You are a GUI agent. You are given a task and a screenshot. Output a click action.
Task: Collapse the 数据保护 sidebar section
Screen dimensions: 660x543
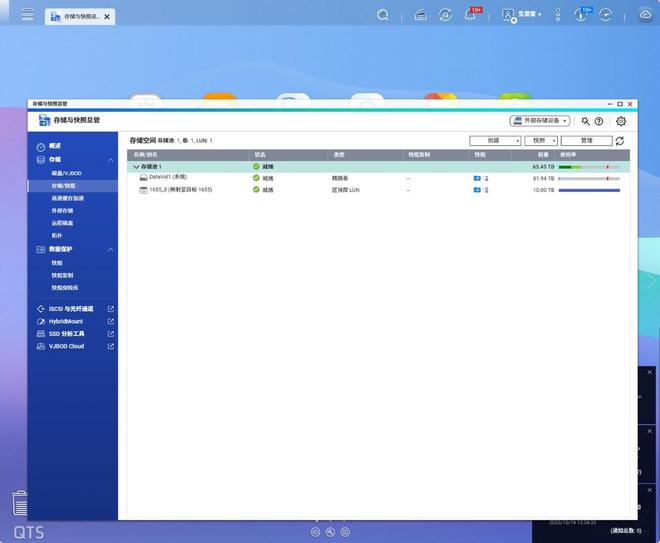pos(110,249)
